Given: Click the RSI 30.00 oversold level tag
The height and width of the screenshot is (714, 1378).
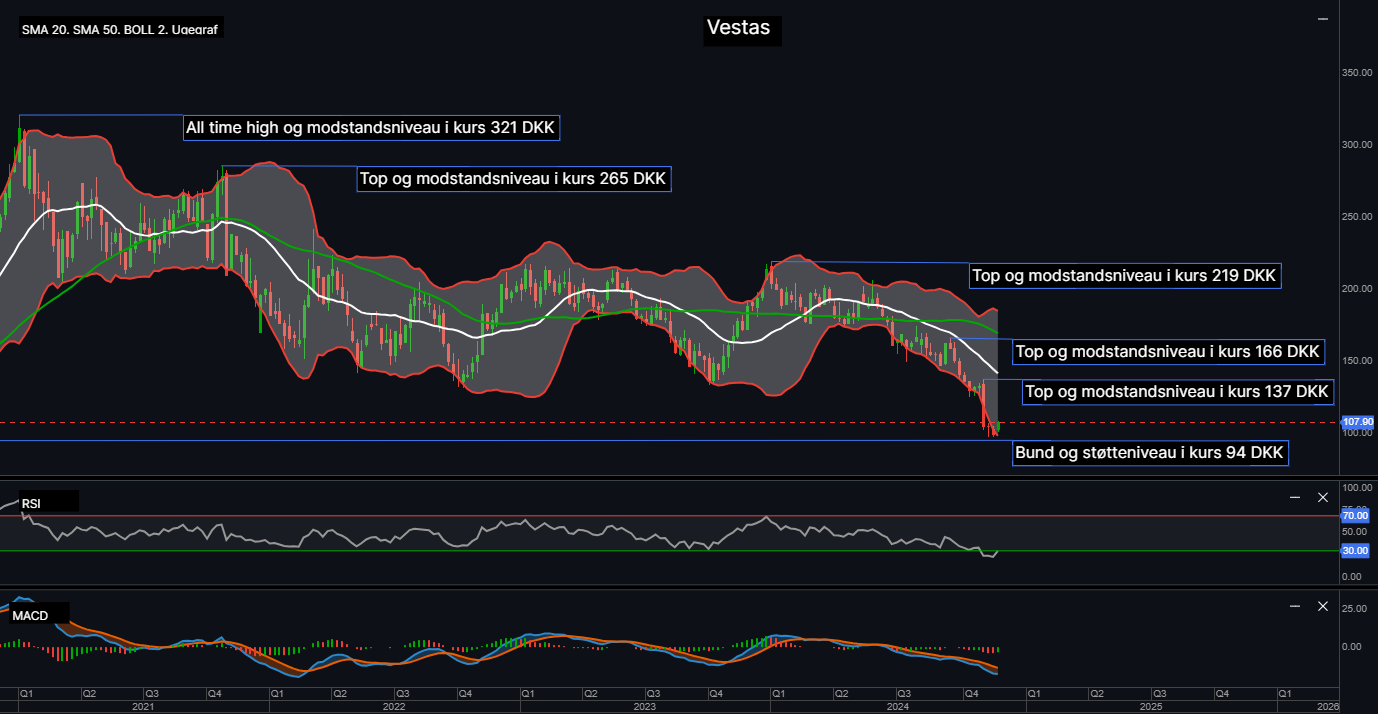Looking at the screenshot, I should [1355, 551].
